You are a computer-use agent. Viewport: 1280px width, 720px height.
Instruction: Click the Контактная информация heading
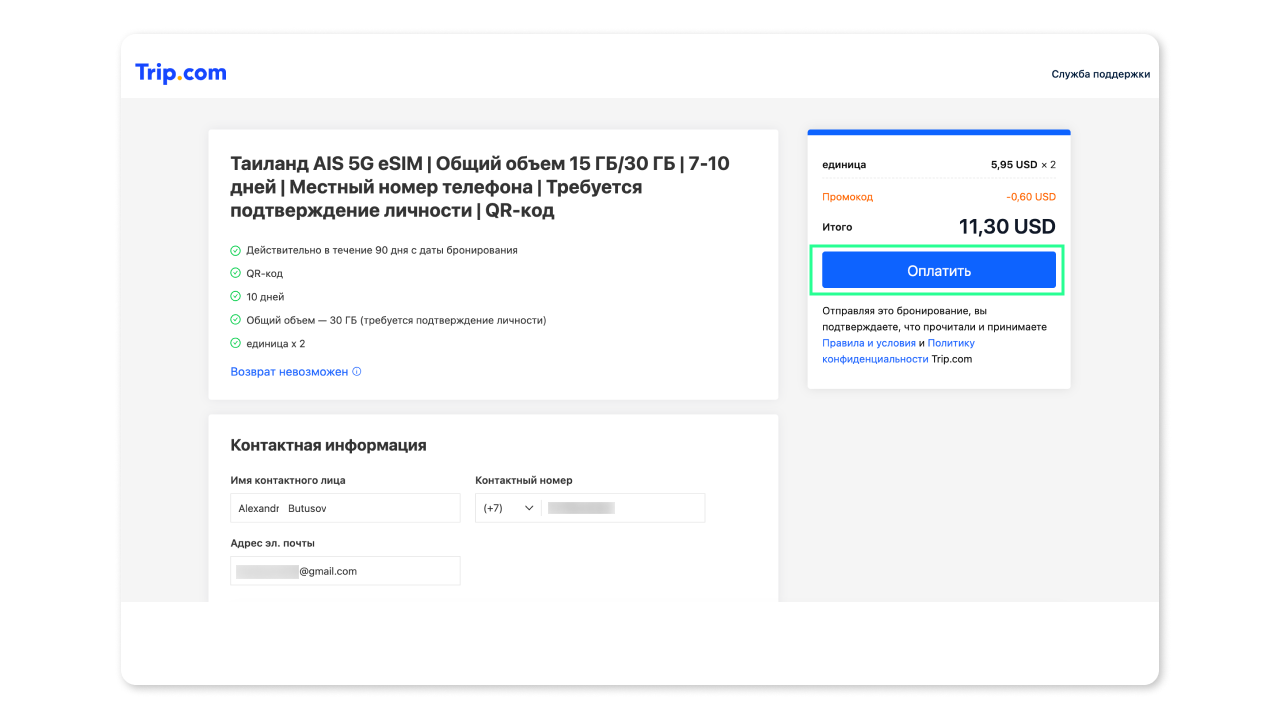coord(328,446)
